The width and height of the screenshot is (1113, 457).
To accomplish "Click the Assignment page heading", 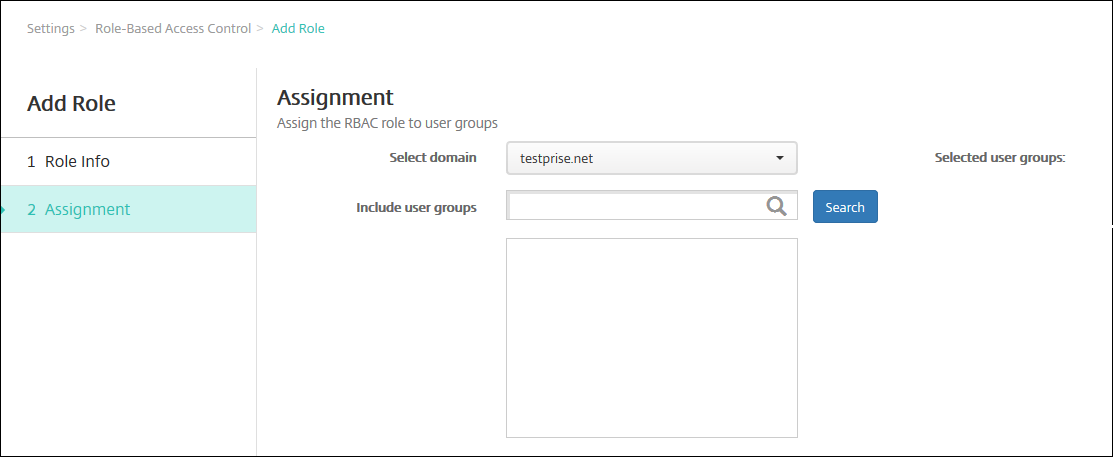I will point(335,97).
